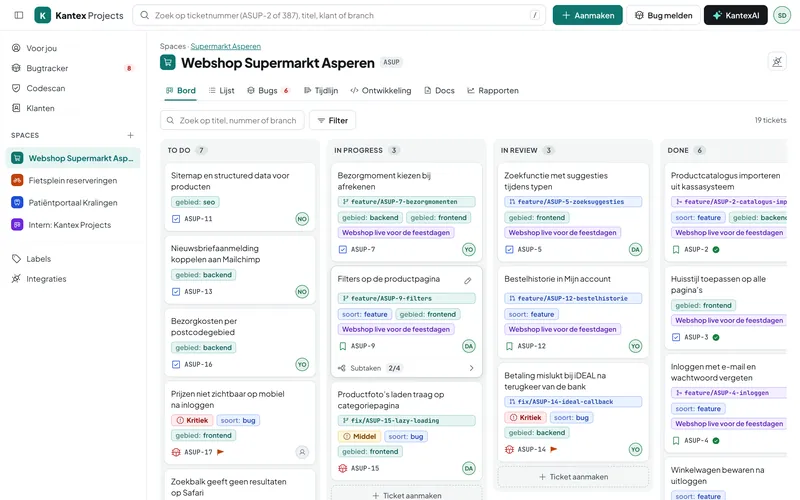Click the task checkbox icon on ASUP-11
The image size is (800, 500).
[x=176, y=219]
